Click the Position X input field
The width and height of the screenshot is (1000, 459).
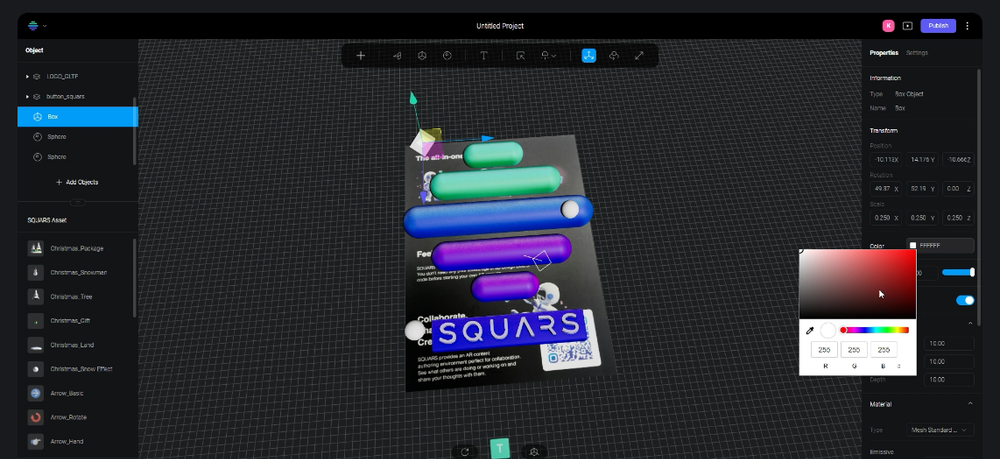[885, 159]
